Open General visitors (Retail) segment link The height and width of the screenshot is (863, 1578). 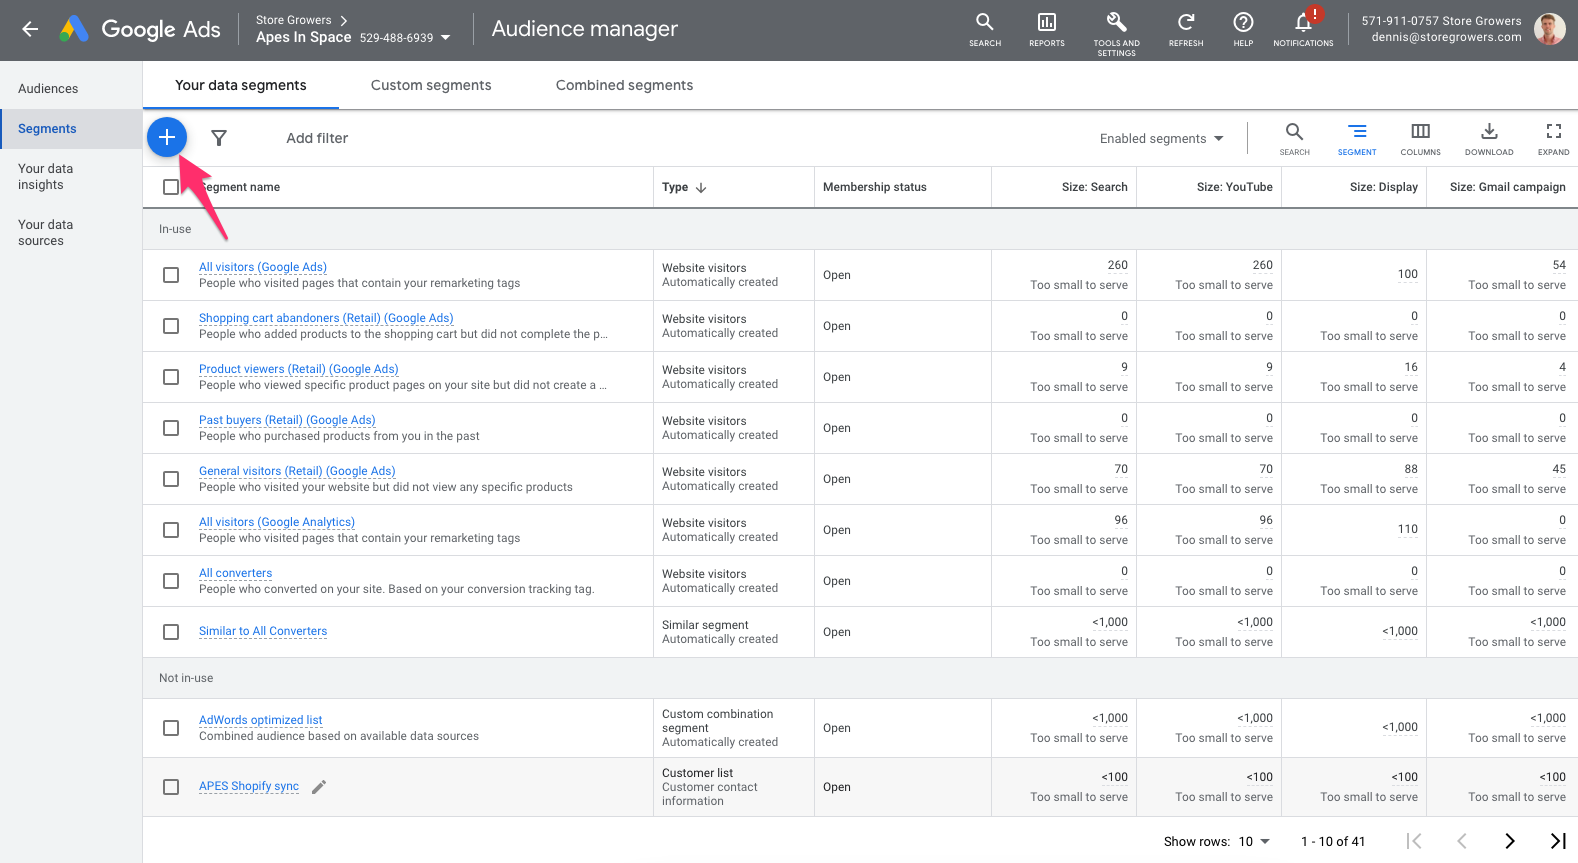297,471
